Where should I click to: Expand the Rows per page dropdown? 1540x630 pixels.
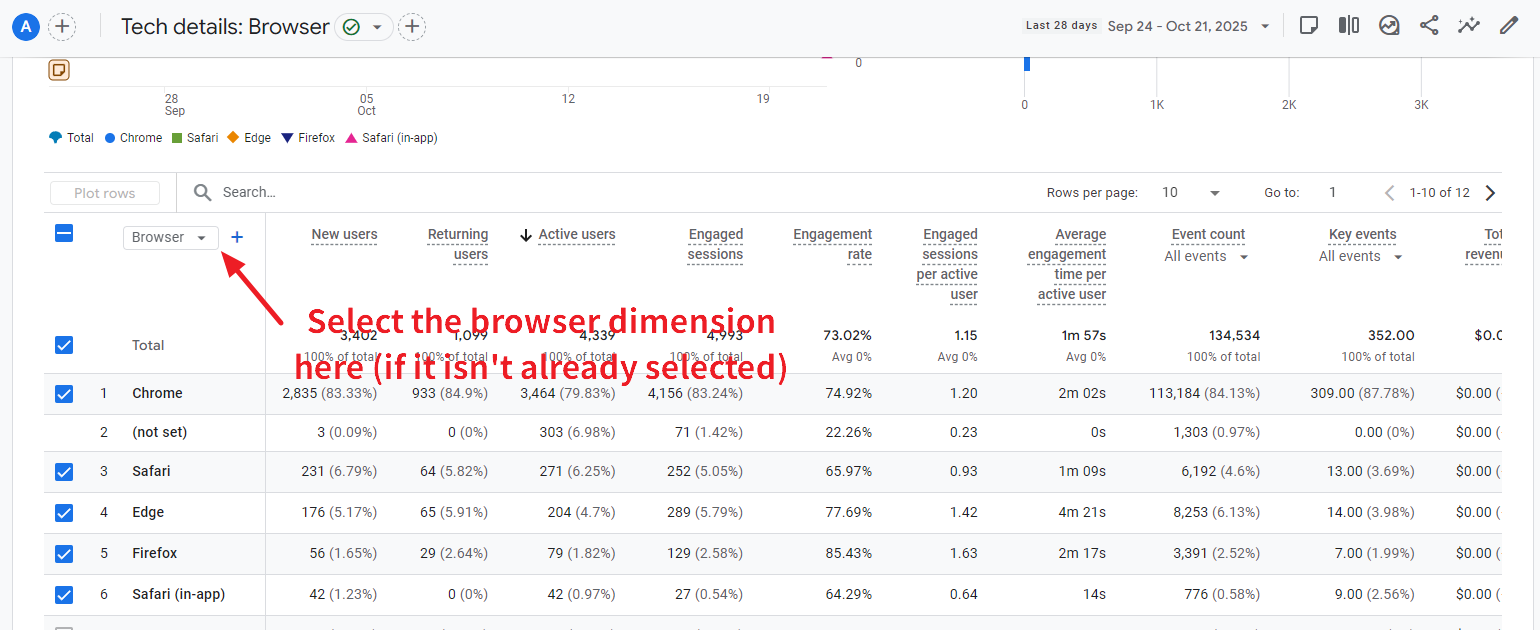pyautogui.click(x=1190, y=193)
